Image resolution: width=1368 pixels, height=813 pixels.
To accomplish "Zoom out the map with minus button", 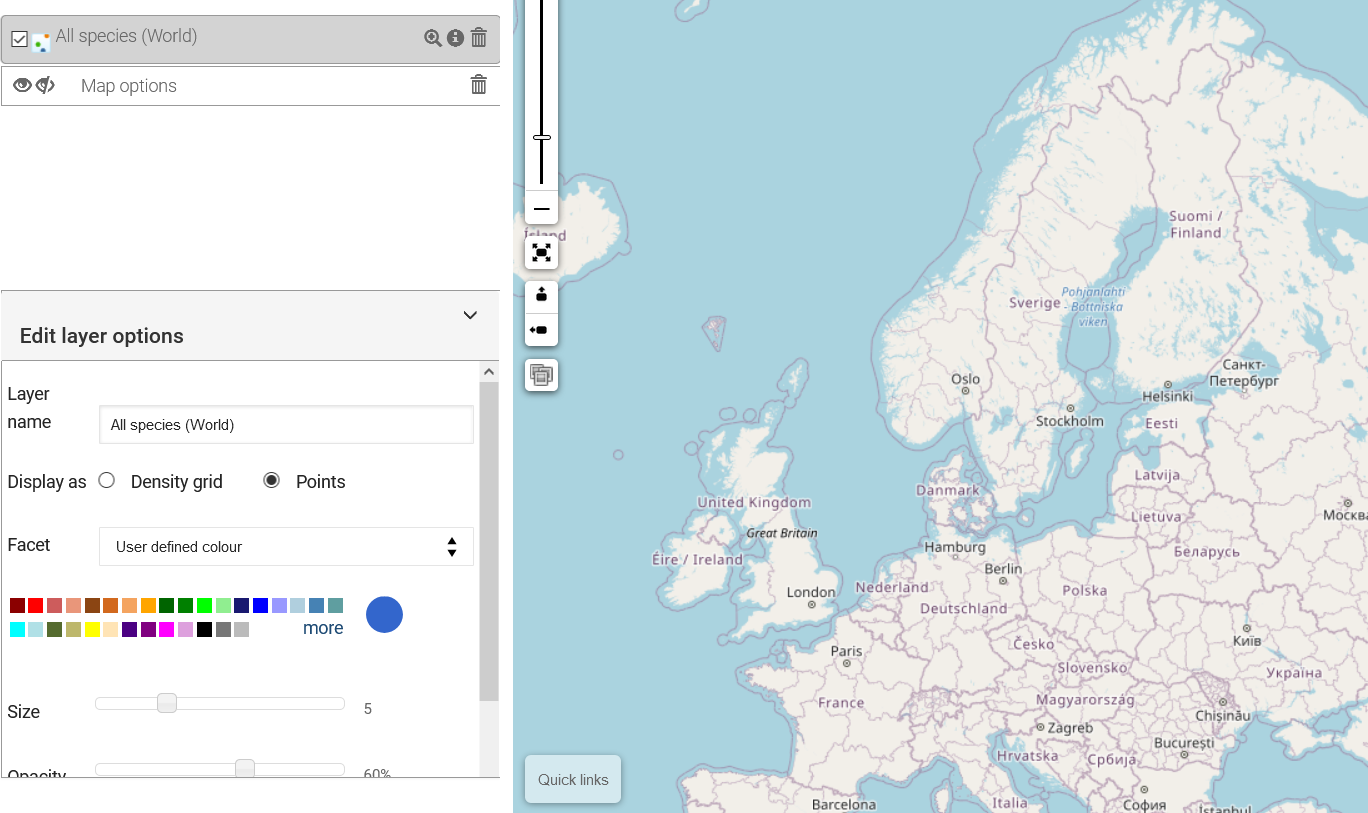I will coord(542,209).
